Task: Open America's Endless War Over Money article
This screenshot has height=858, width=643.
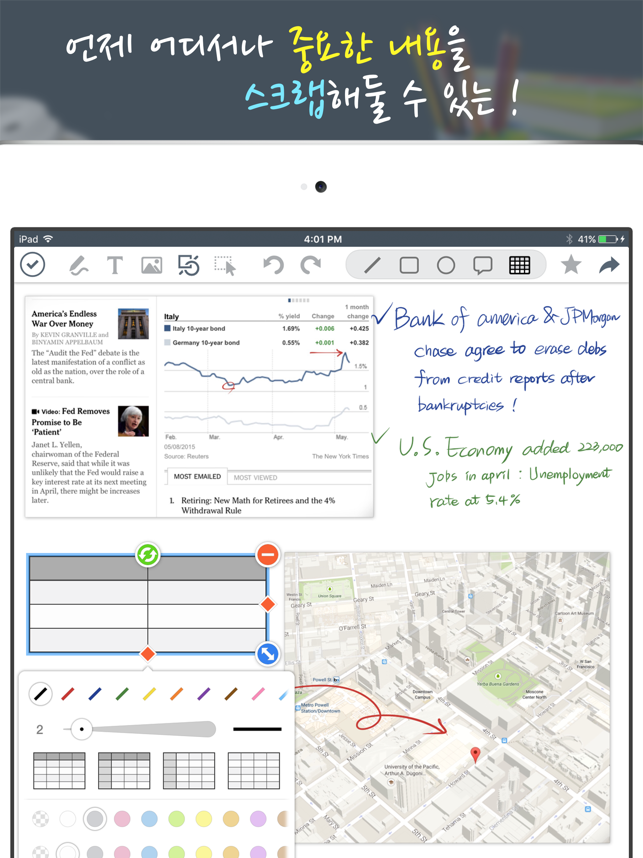Action: point(64,318)
